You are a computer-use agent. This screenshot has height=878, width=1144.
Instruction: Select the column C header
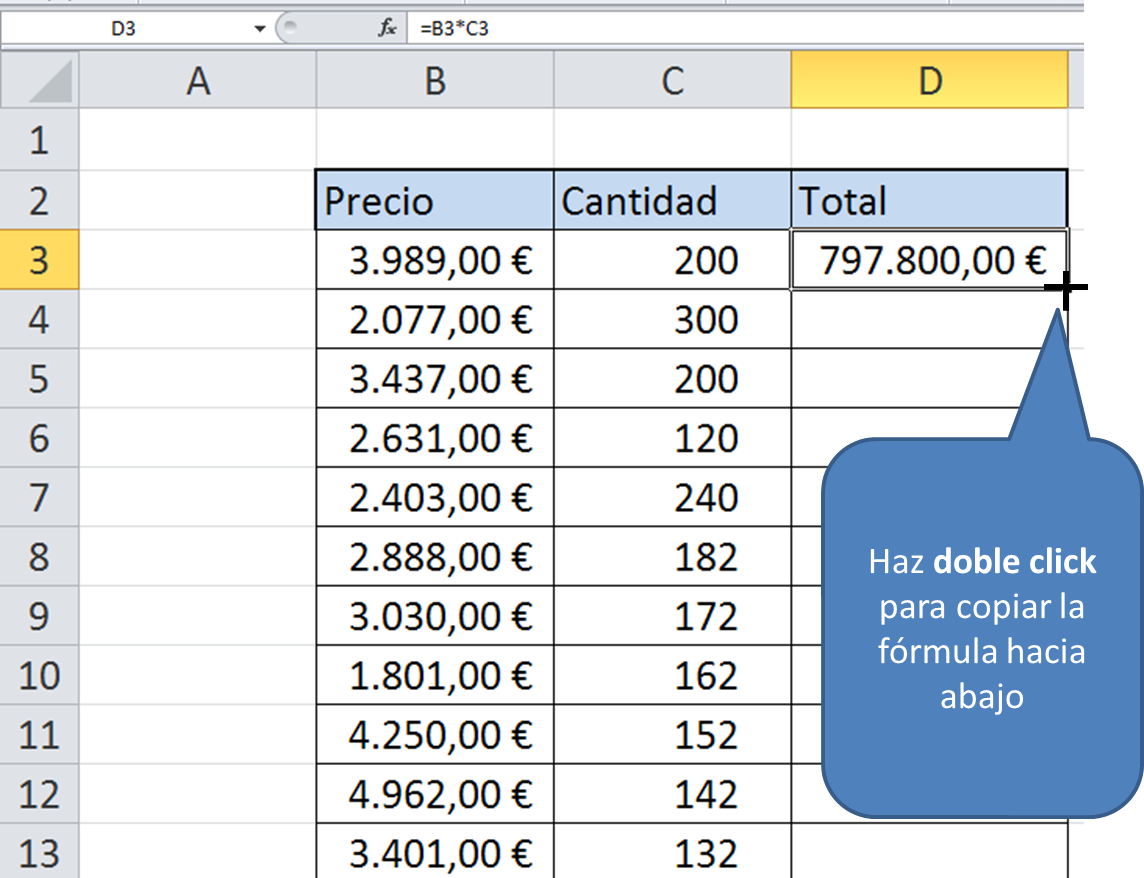click(x=672, y=81)
